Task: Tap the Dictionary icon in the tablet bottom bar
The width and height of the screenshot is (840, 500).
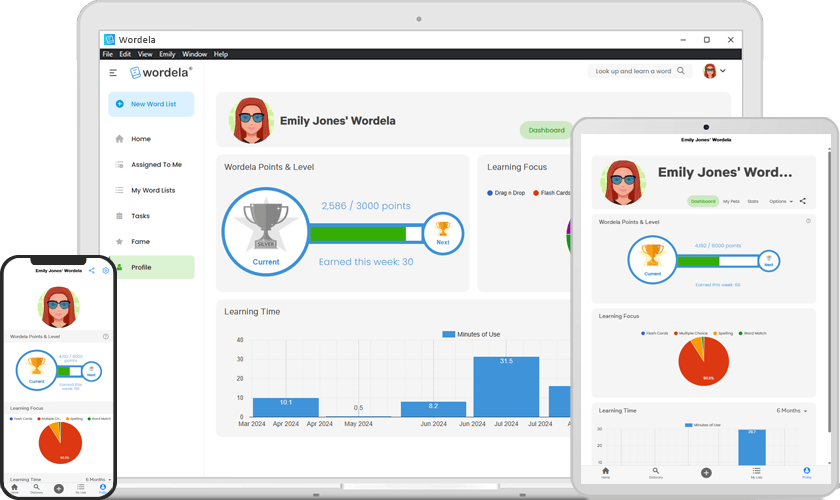Action: click(656, 473)
